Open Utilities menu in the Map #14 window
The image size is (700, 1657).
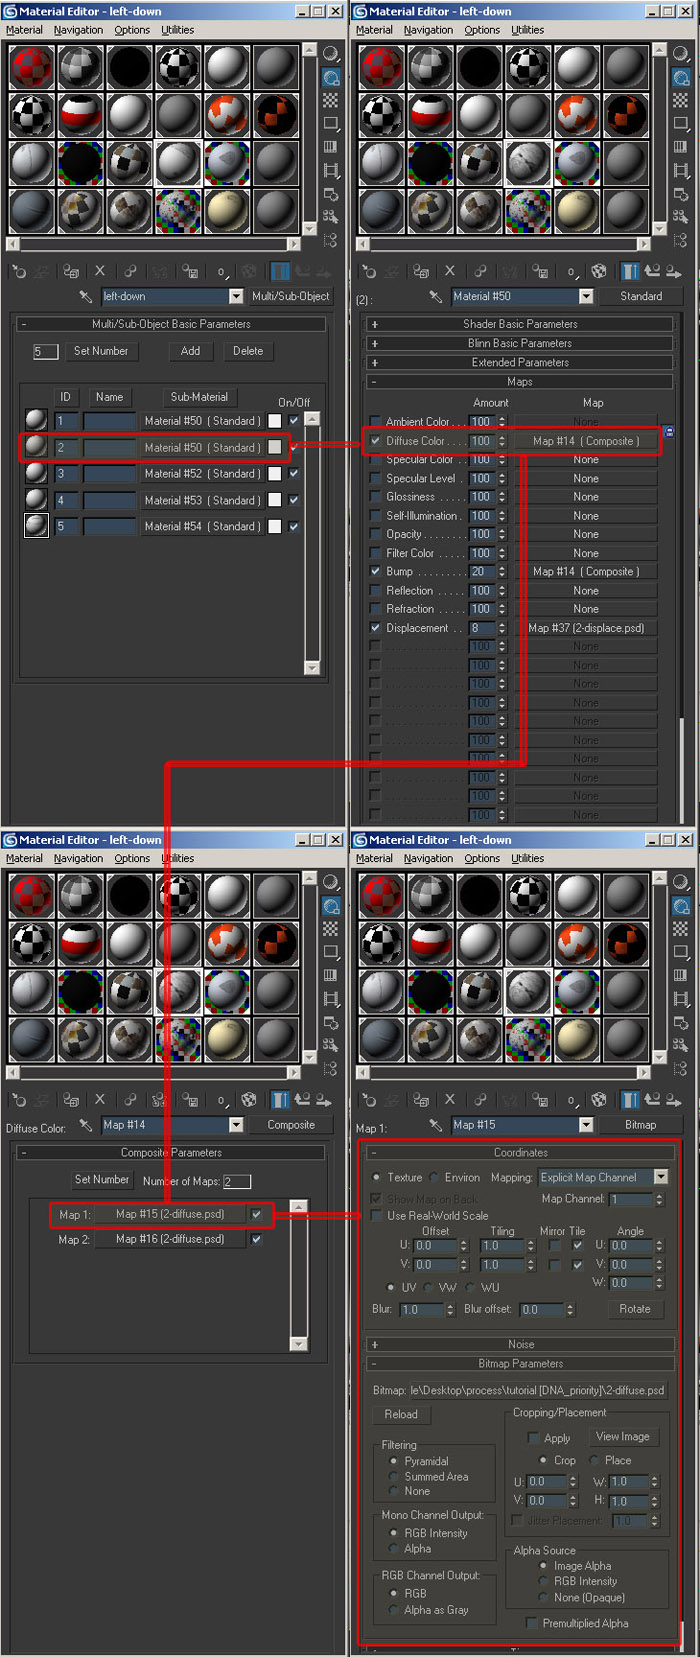click(x=177, y=858)
